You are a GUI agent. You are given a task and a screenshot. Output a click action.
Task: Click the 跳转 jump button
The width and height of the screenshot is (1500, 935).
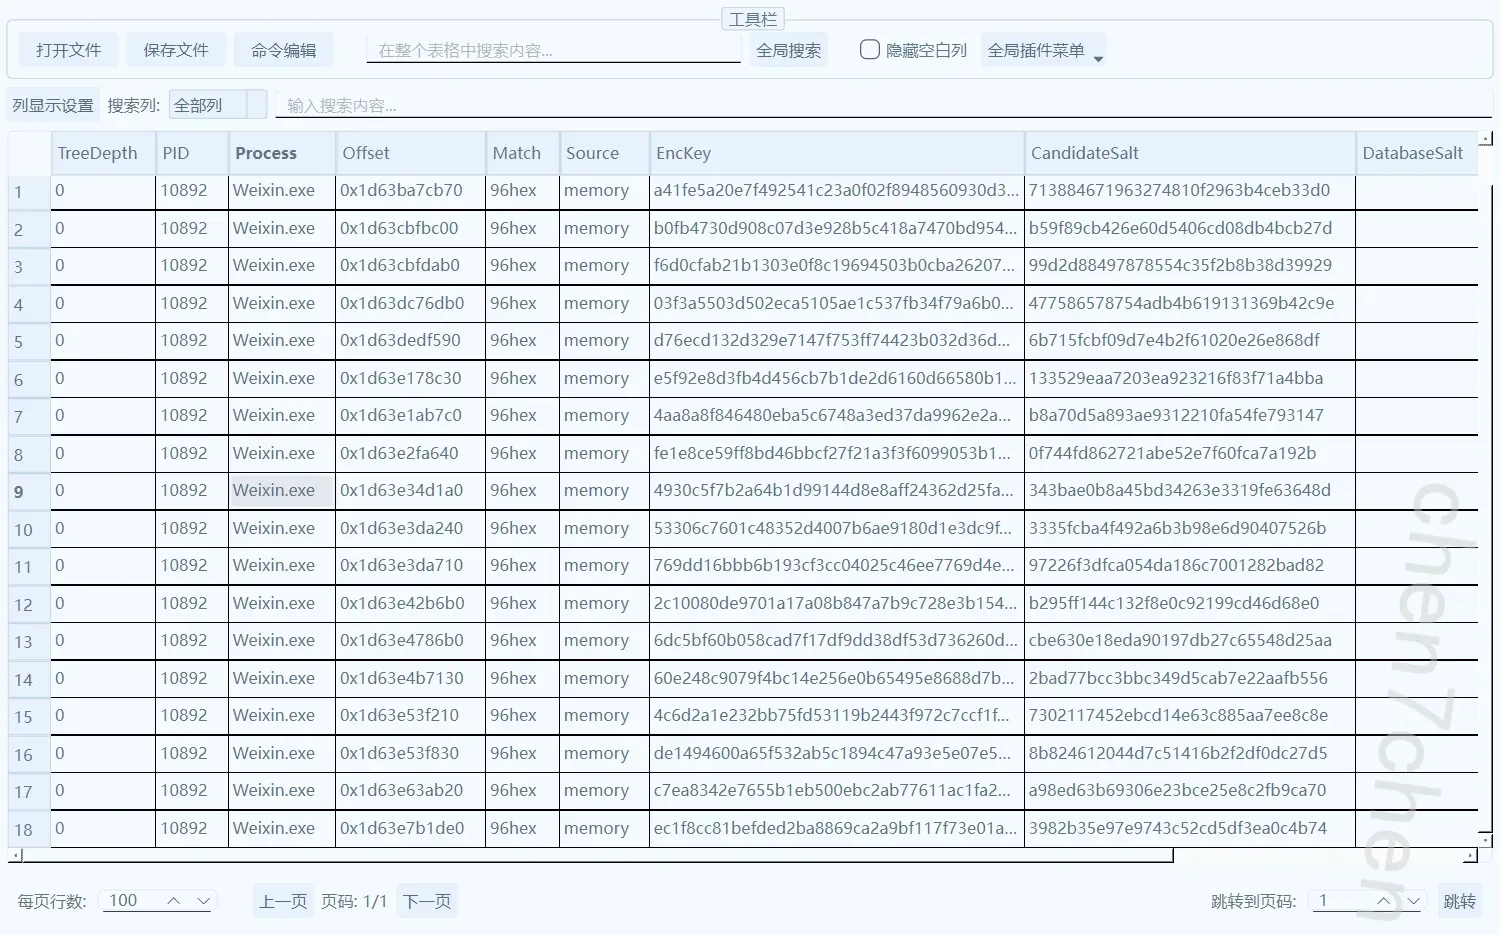1459,901
